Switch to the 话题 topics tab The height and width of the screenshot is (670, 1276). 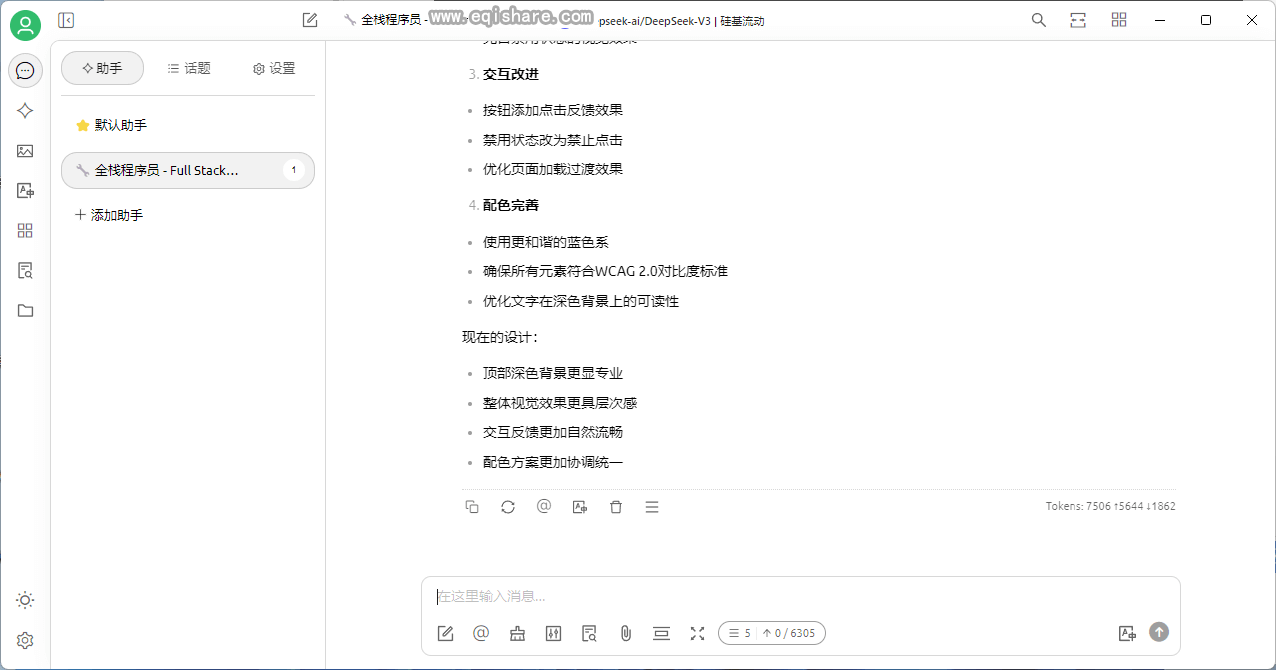[188, 68]
